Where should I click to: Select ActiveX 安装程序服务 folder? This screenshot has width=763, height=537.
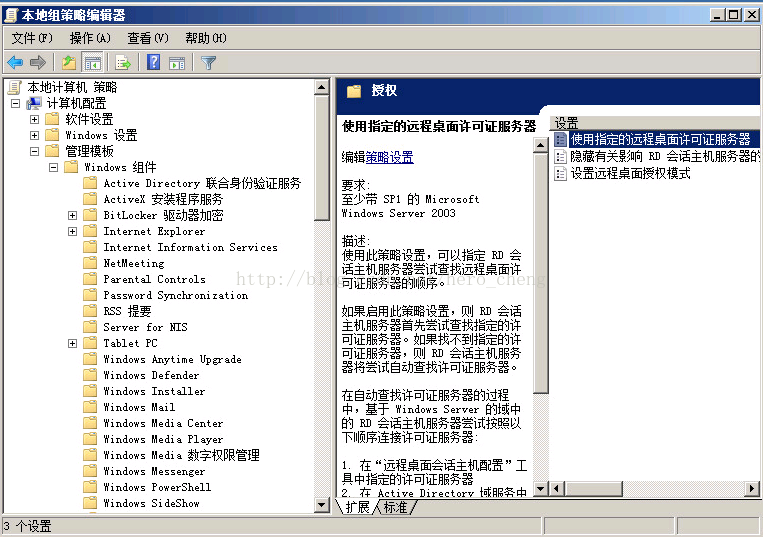[x=163, y=199]
